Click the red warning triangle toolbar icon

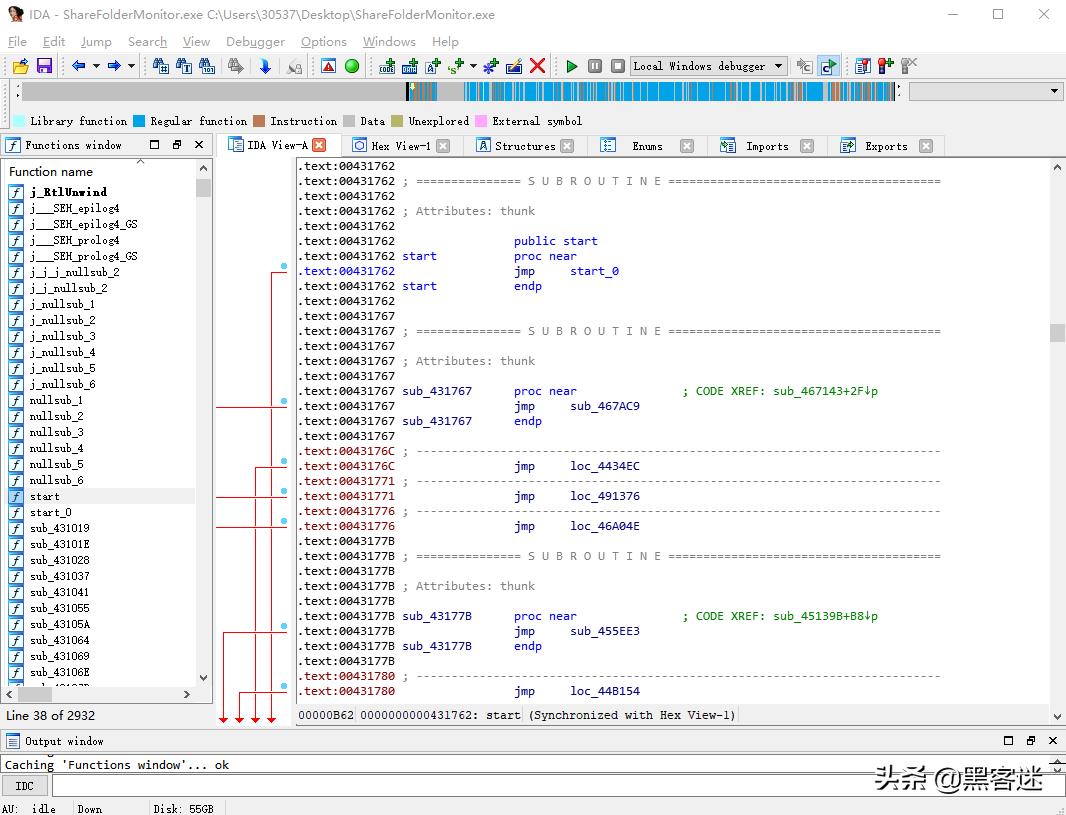[328, 66]
